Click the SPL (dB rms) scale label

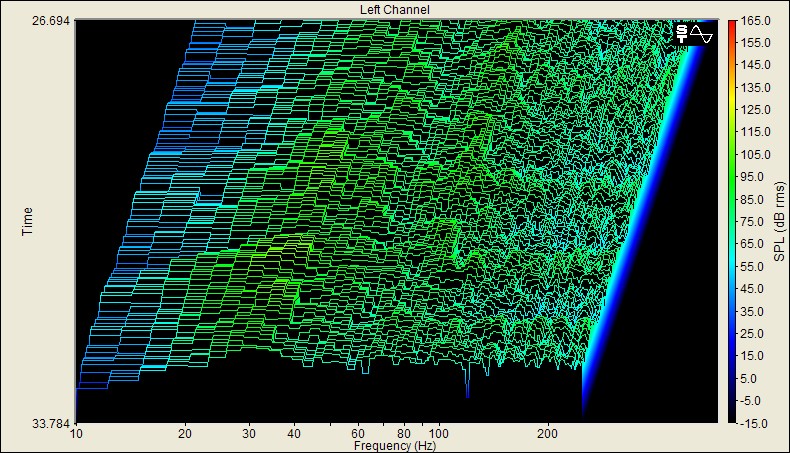(778, 221)
